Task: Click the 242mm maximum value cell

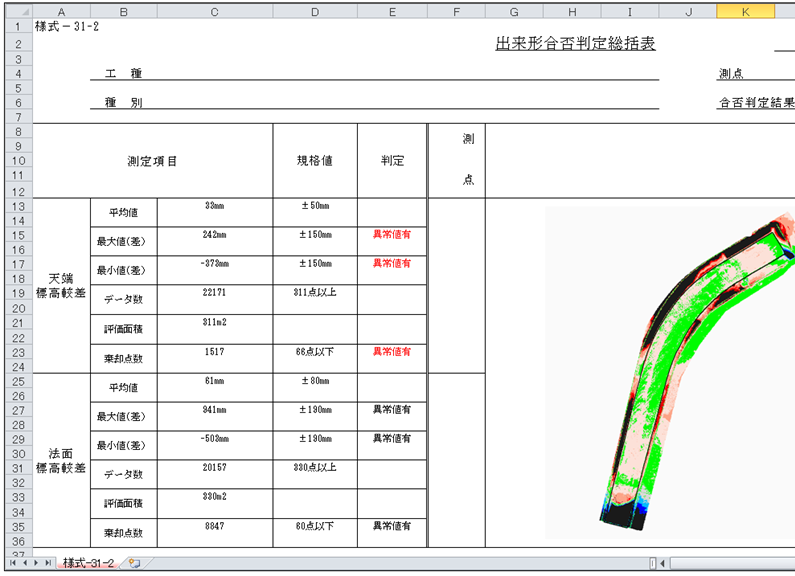Action: click(215, 241)
